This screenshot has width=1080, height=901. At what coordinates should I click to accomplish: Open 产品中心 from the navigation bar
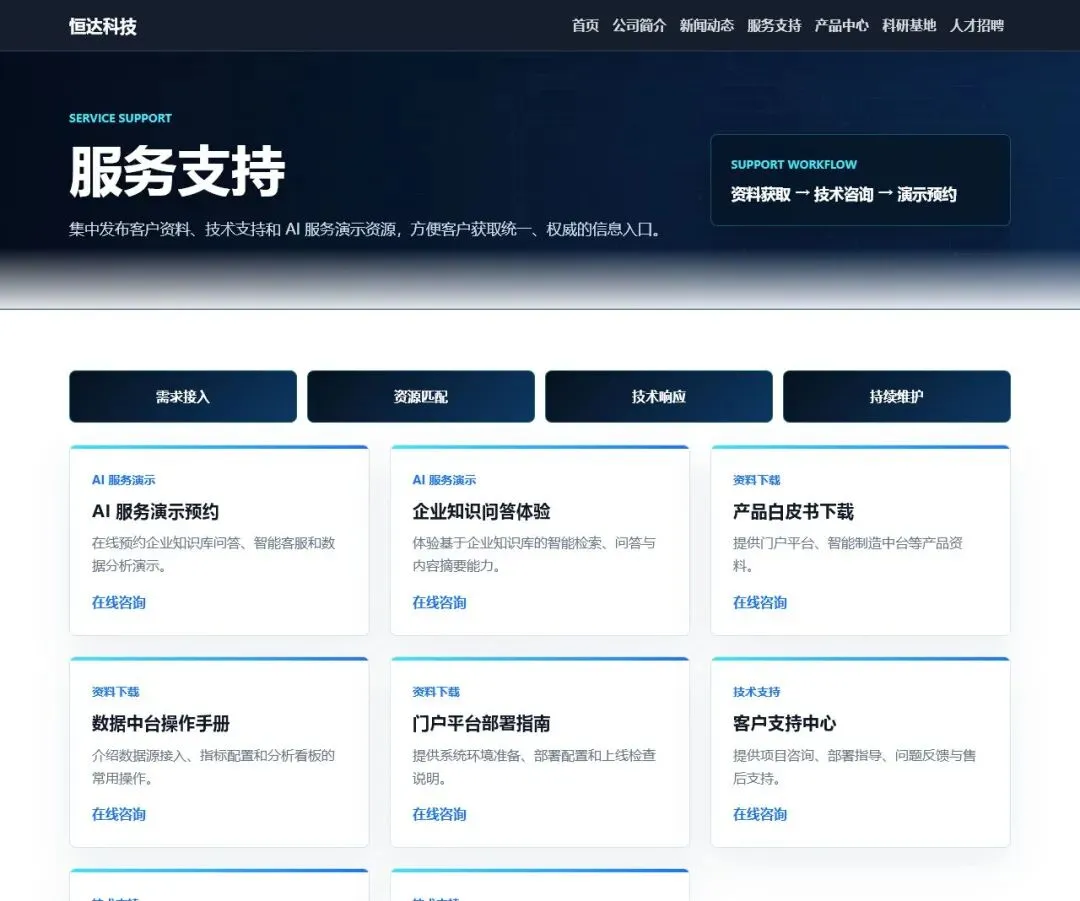(x=842, y=25)
